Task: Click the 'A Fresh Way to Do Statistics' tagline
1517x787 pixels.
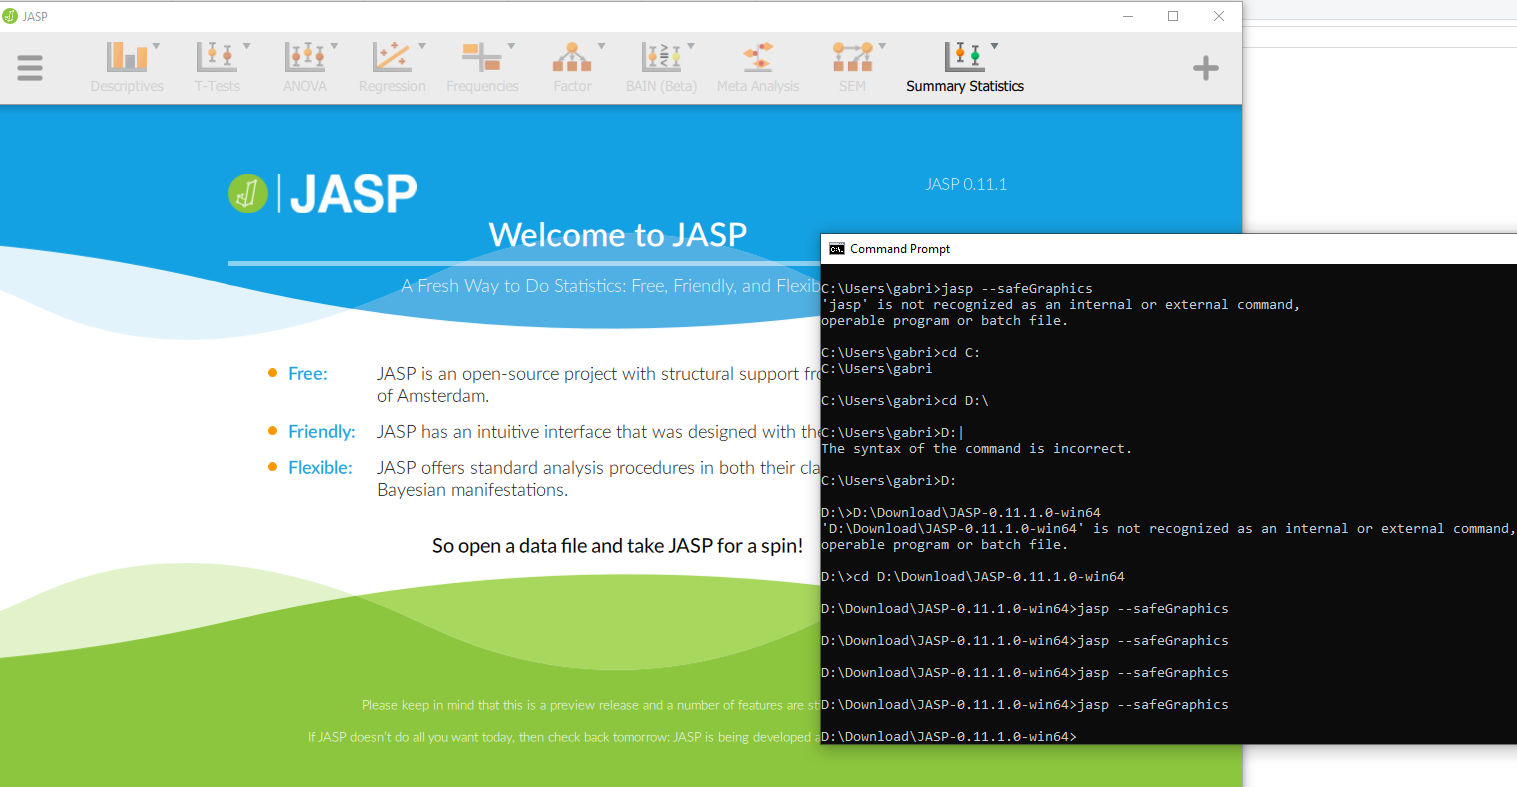Action: click(610, 286)
